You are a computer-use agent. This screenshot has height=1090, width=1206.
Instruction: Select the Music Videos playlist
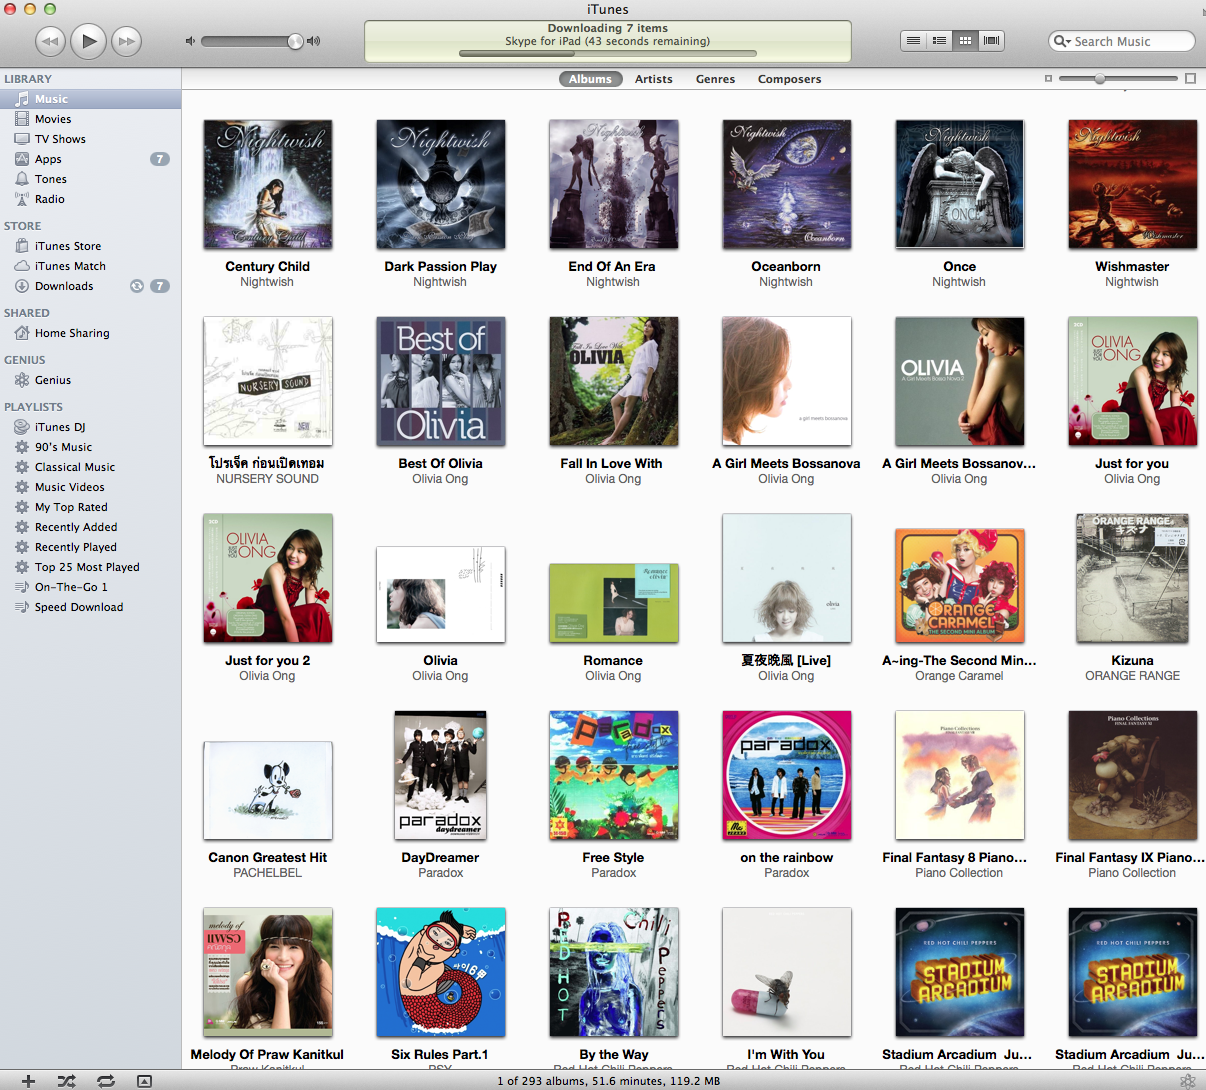point(90,487)
